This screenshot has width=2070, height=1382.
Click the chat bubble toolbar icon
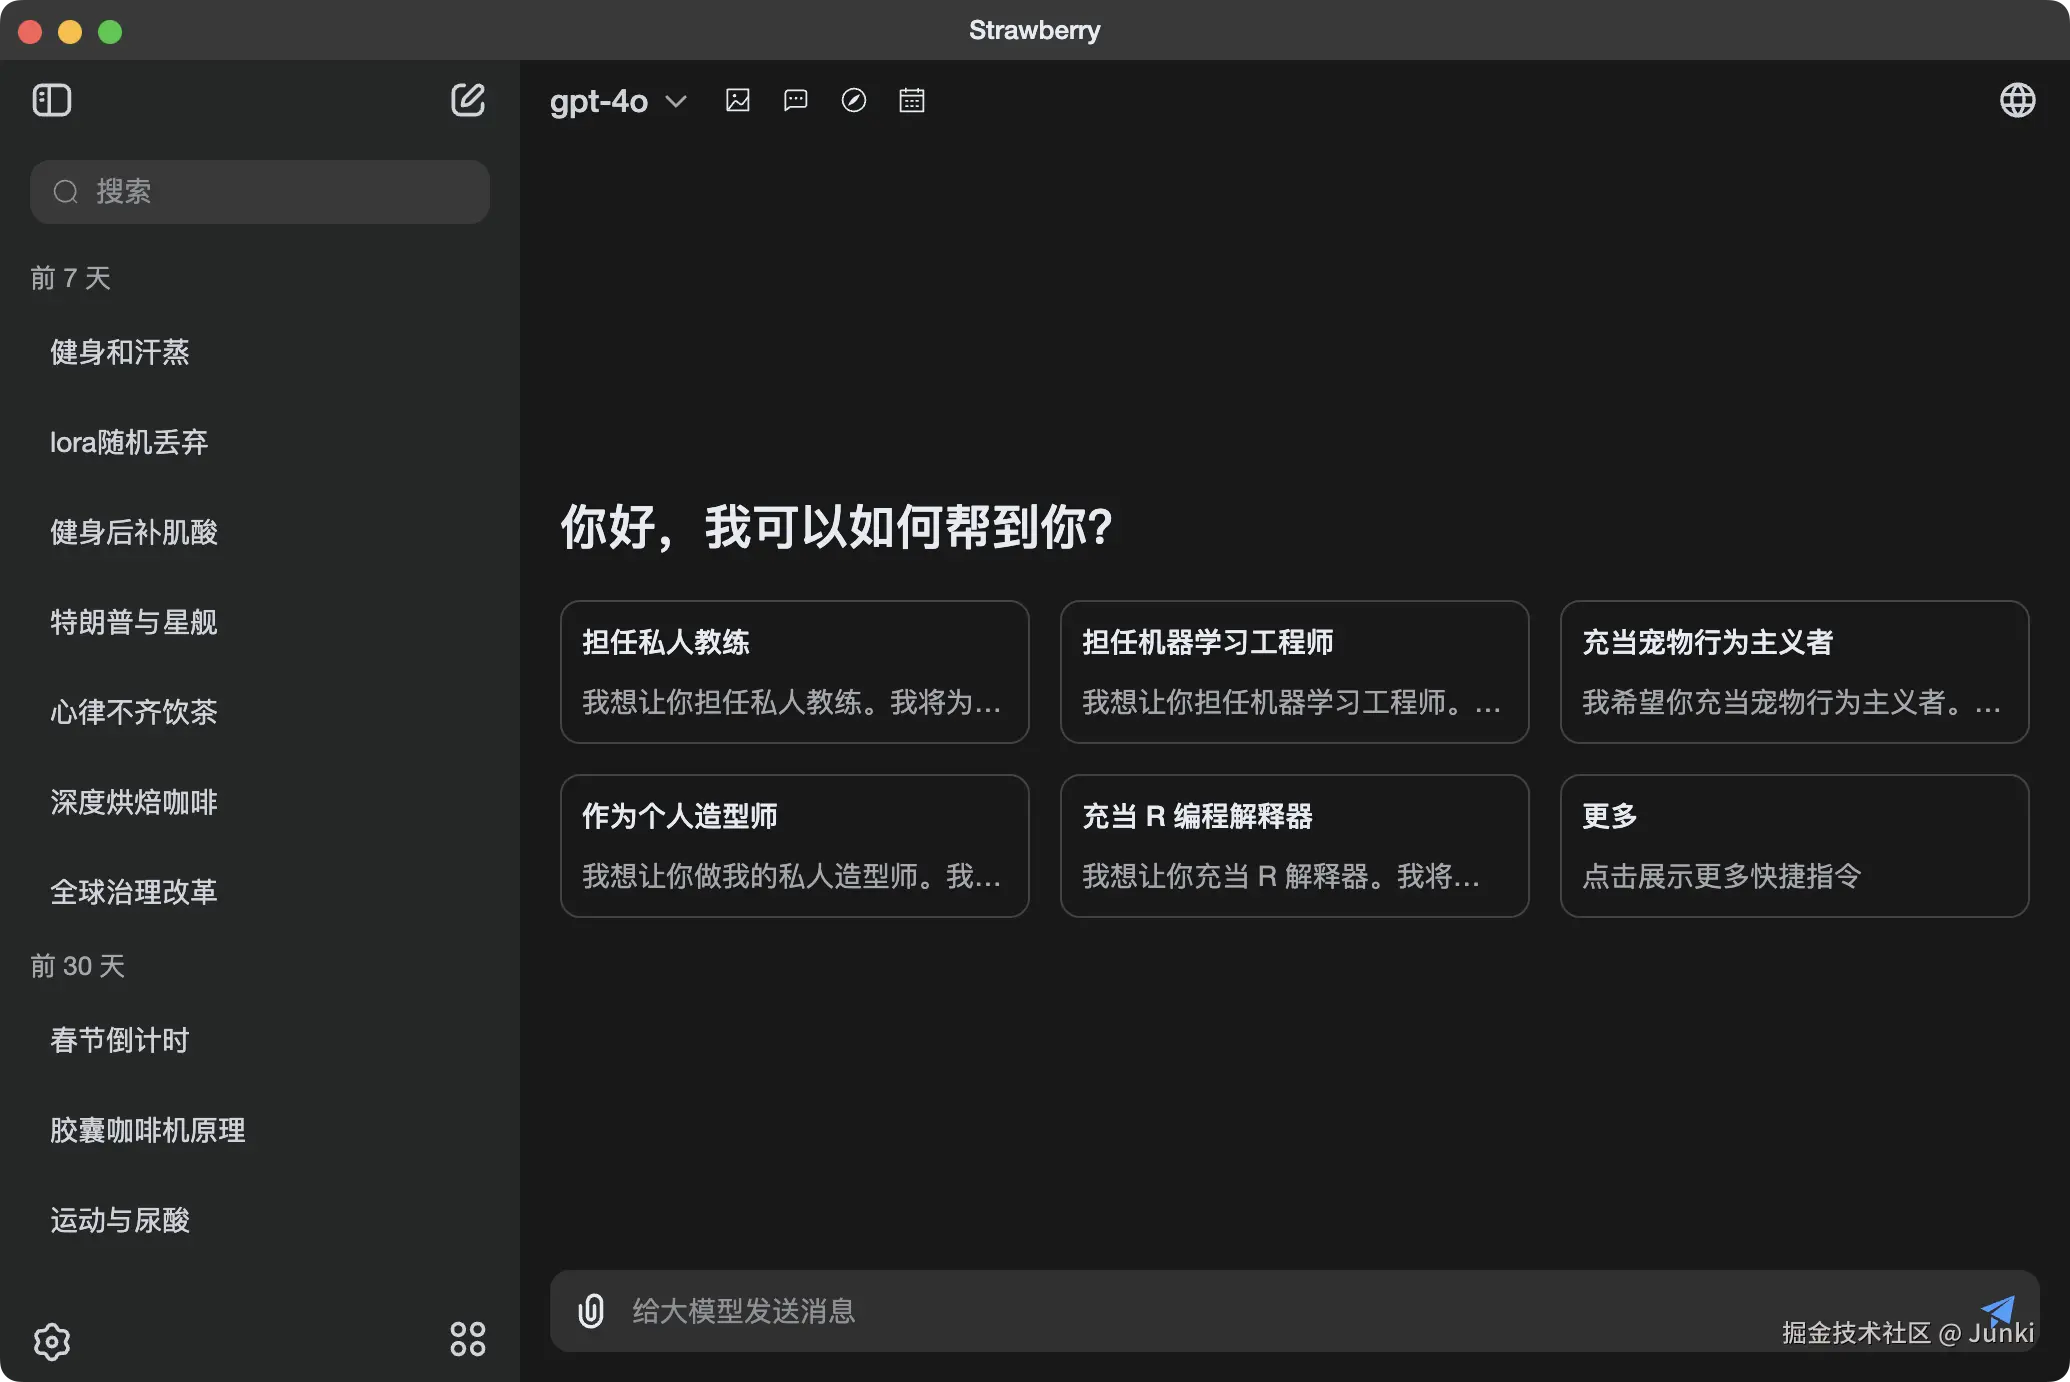pyautogui.click(x=796, y=100)
